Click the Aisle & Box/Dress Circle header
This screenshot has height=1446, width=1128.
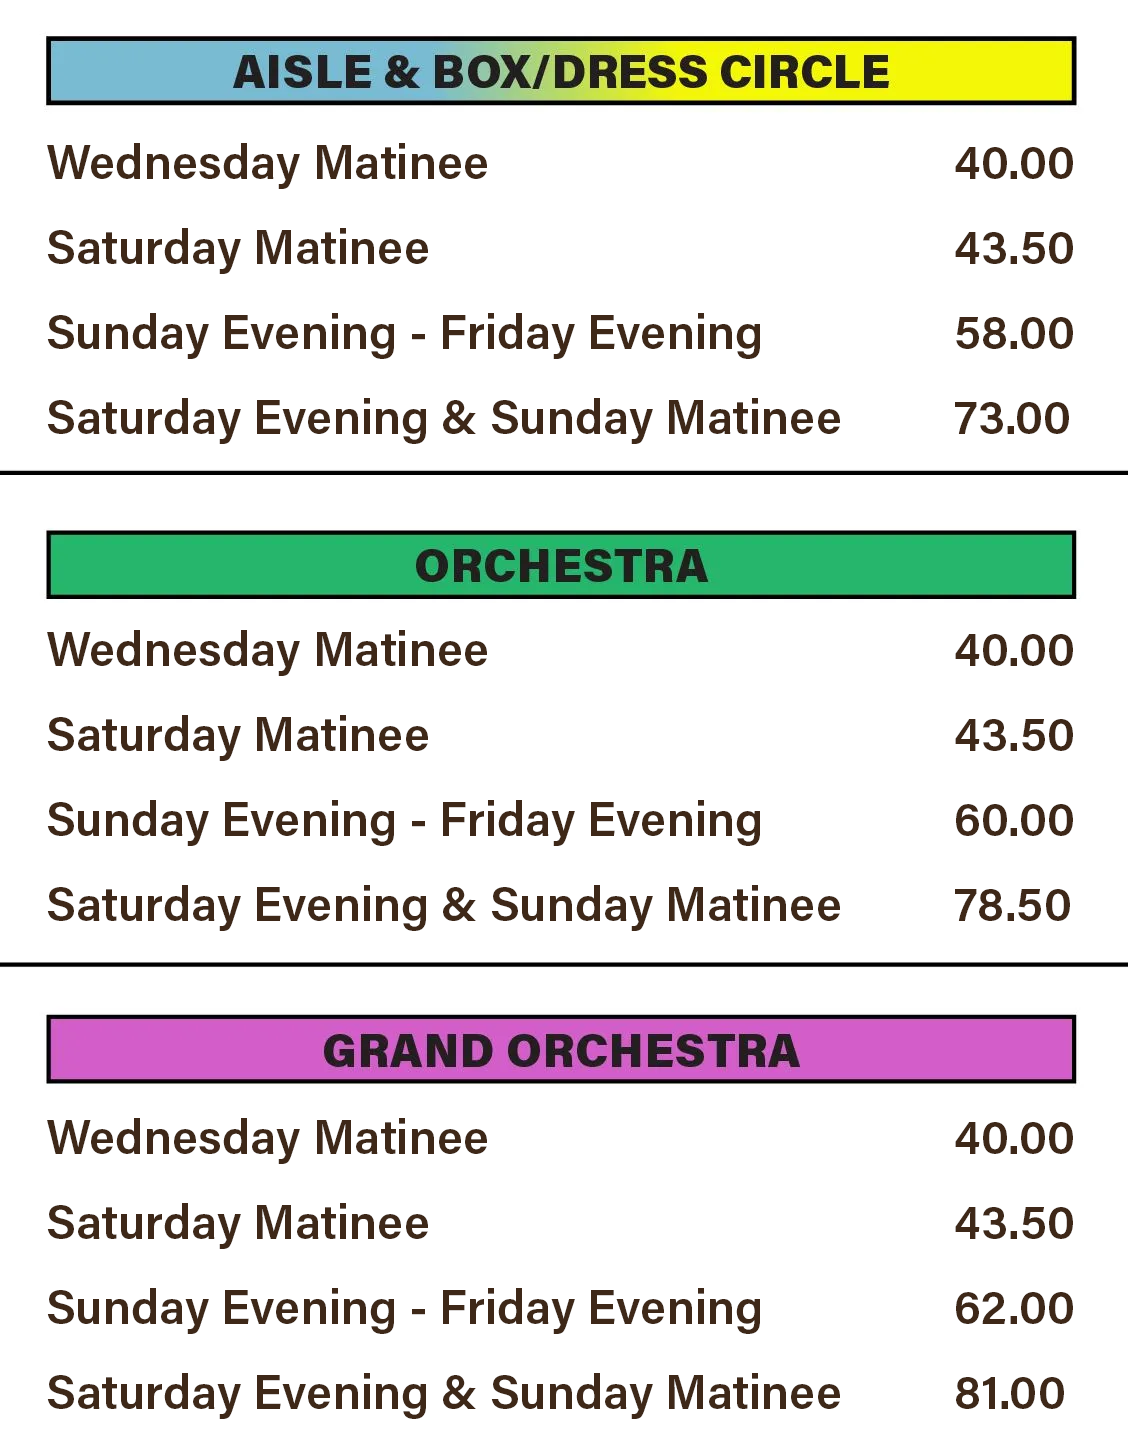(x=561, y=72)
